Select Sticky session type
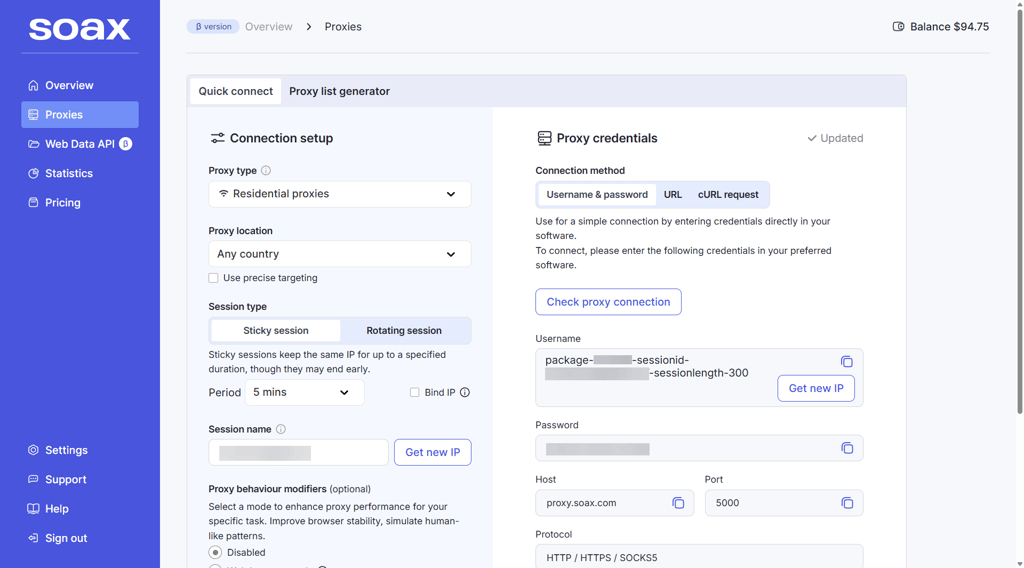This screenshot has width=1024, height=568. [x=276, y=331]
